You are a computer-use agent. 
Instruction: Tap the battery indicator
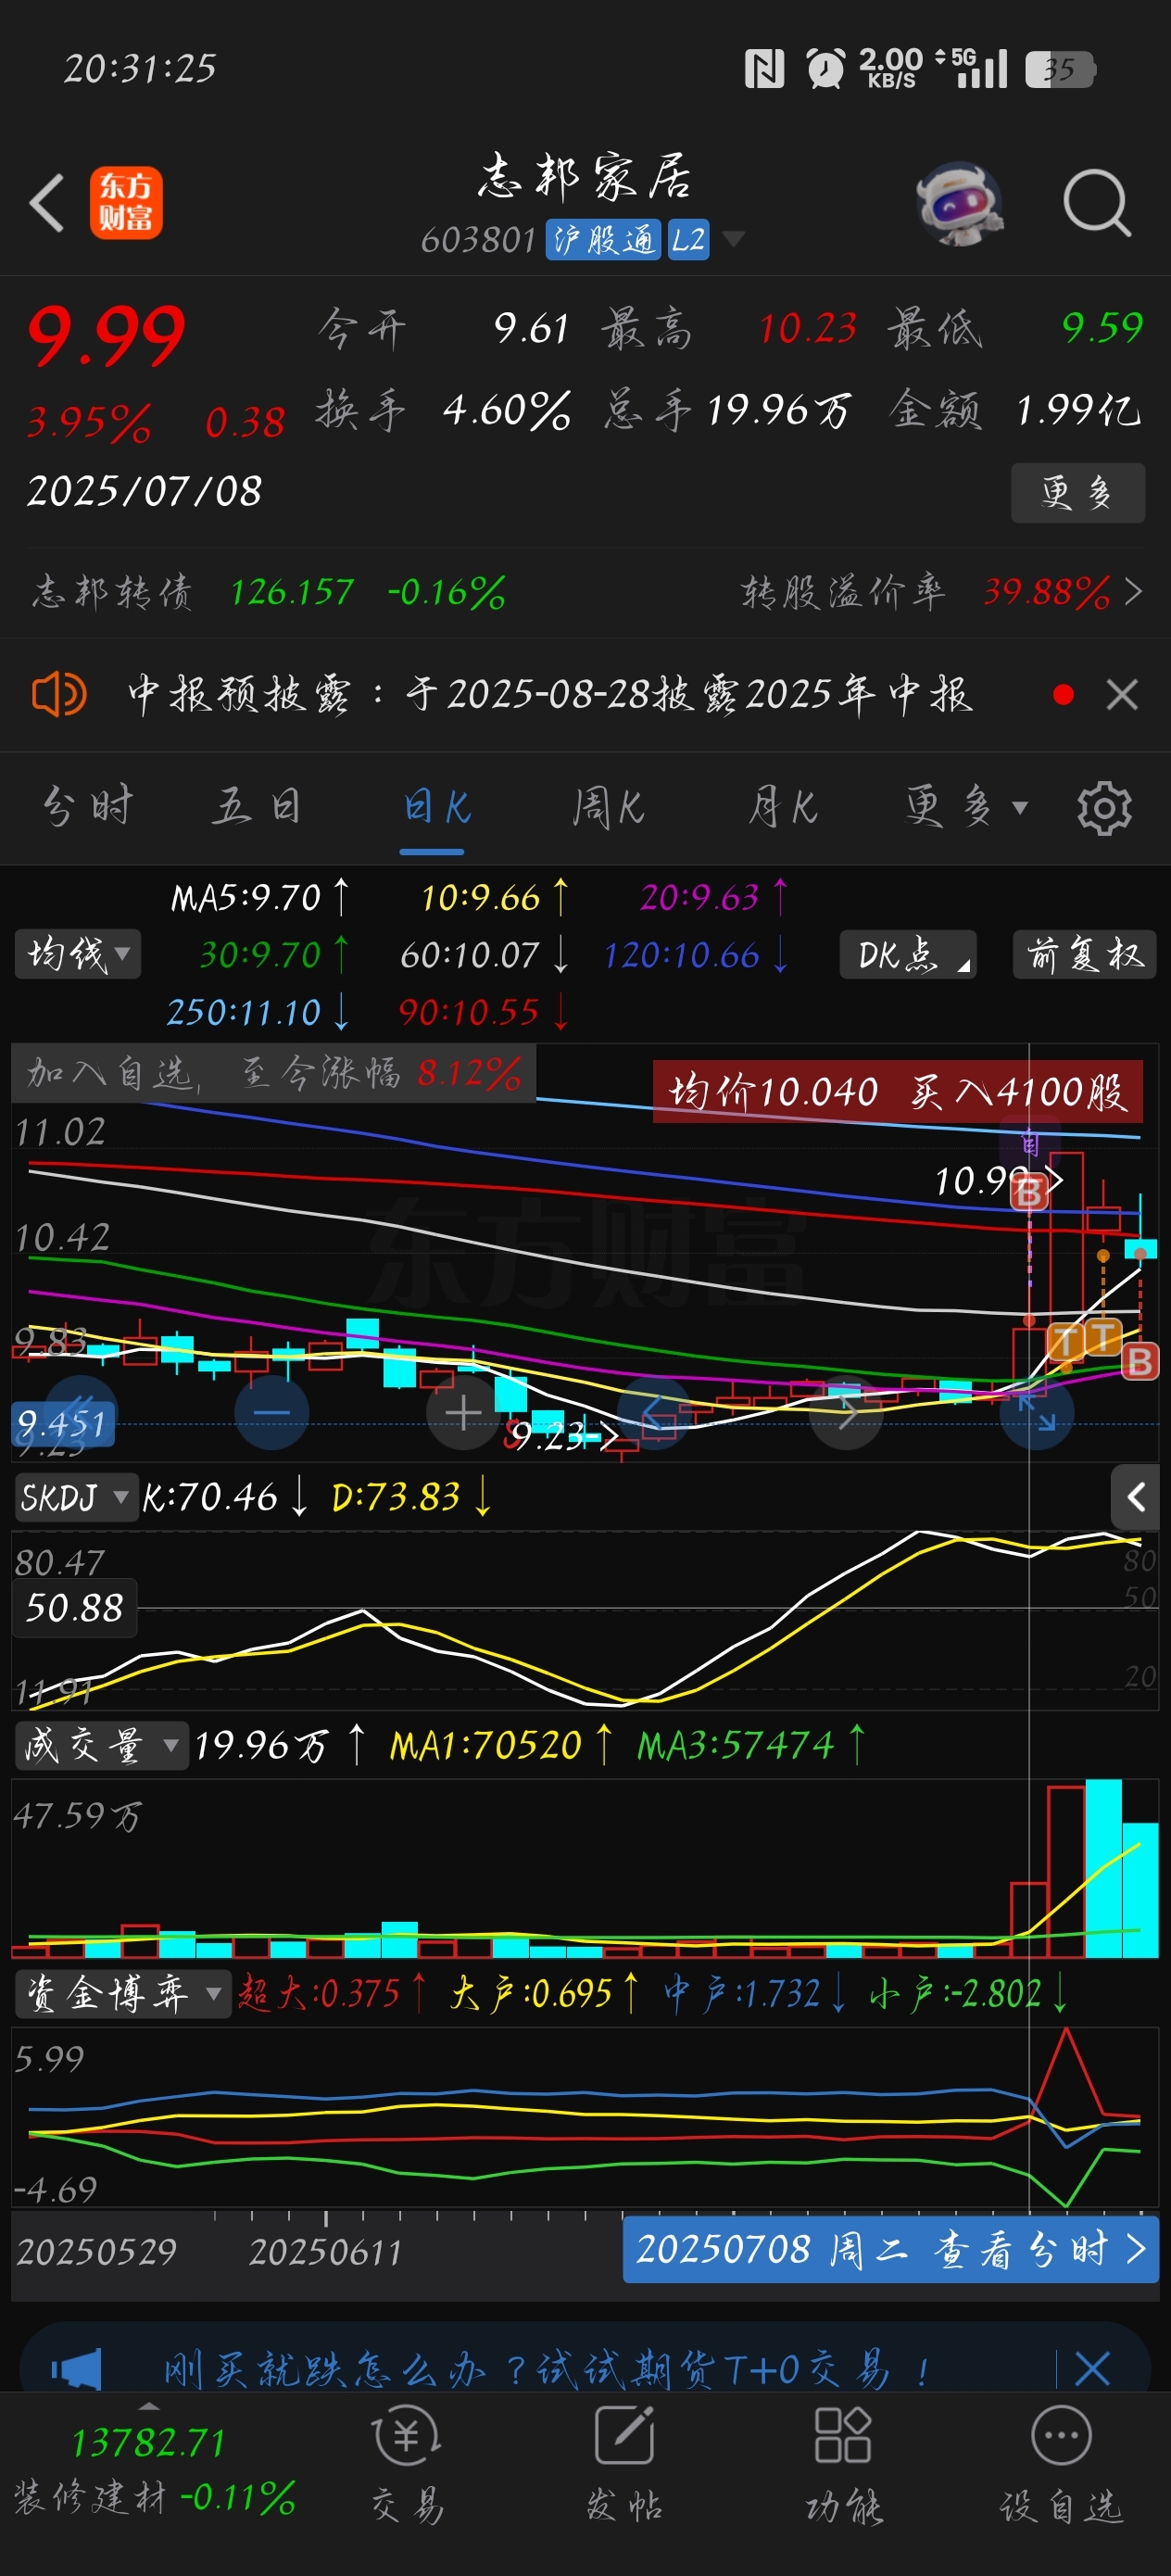1060,69
